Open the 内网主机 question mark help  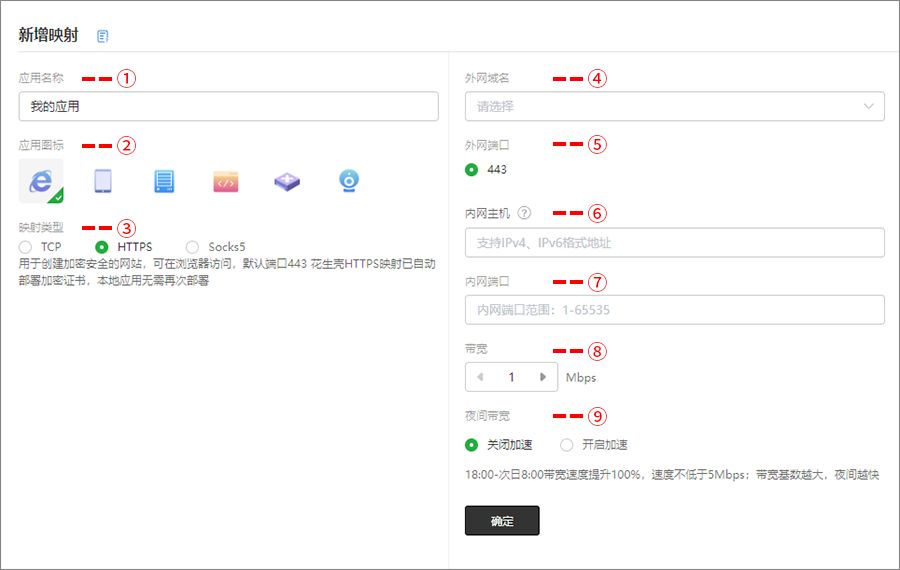coord(524,213)
